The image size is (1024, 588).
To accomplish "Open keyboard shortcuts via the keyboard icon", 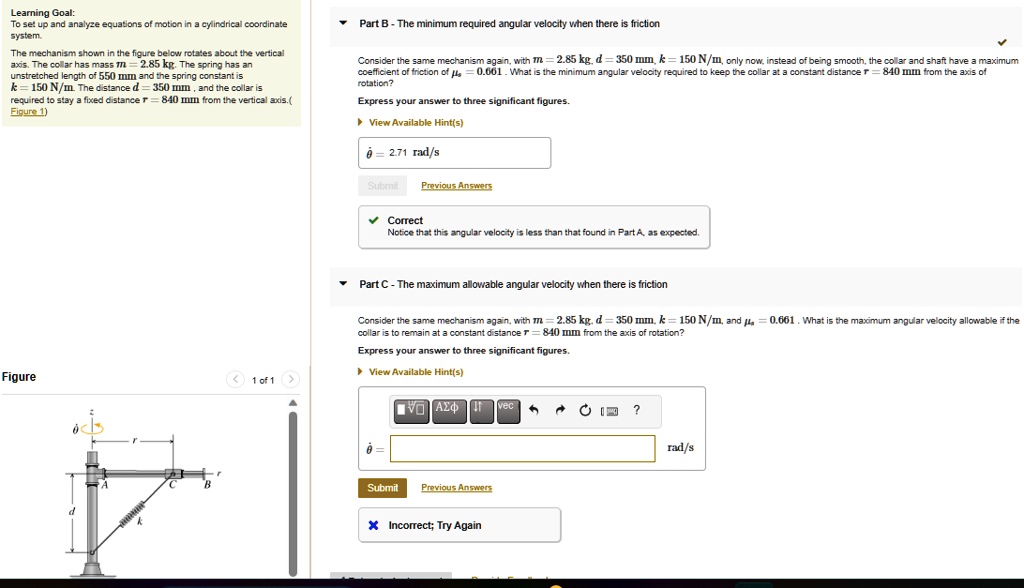I will (611, 411).
